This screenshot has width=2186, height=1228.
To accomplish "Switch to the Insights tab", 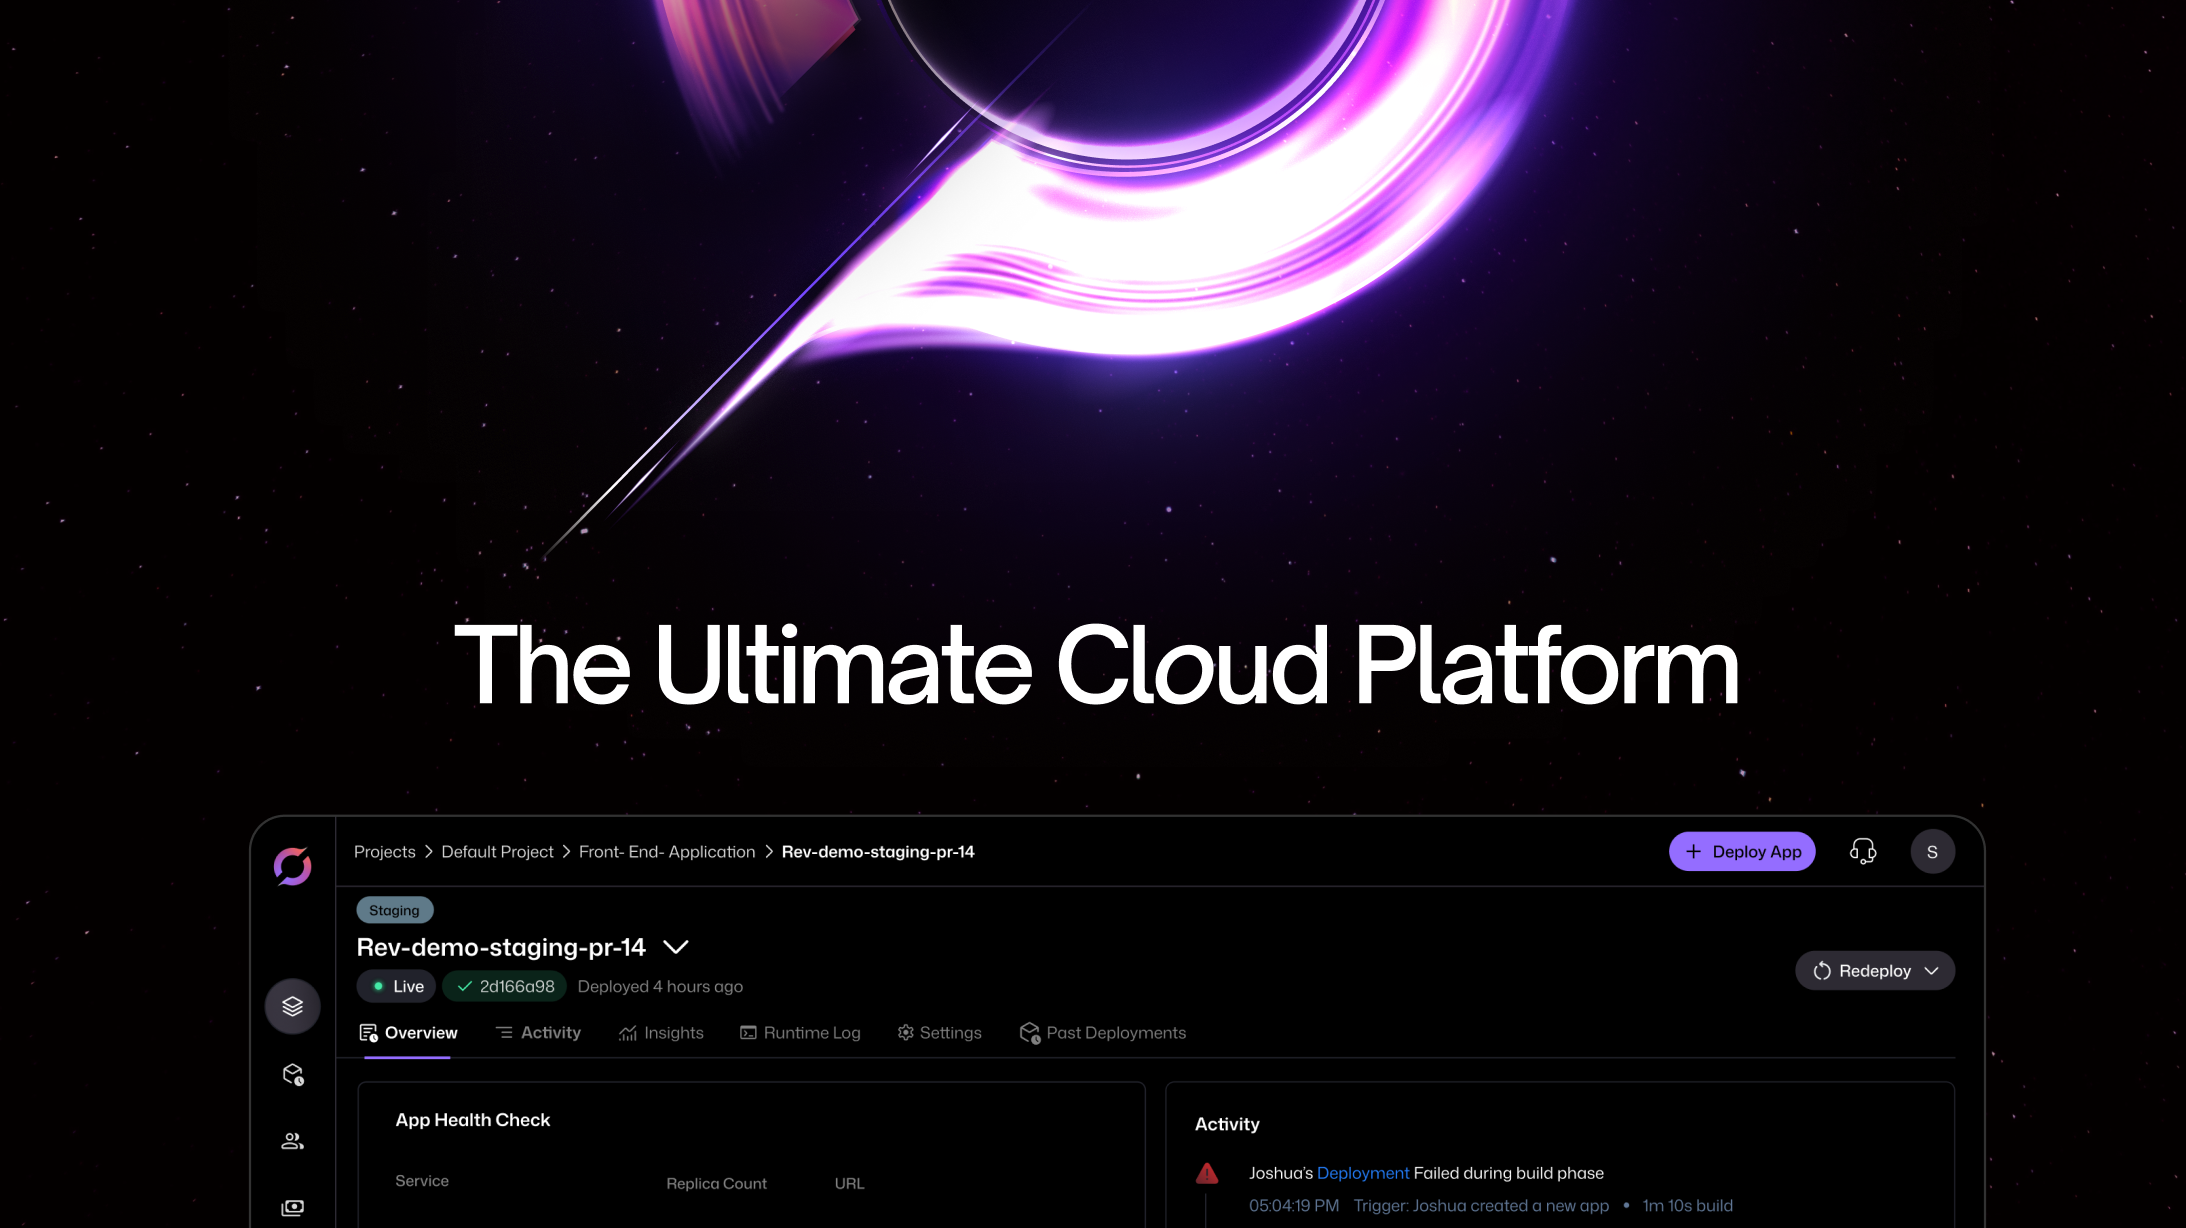I will (x=661, y=1033).
